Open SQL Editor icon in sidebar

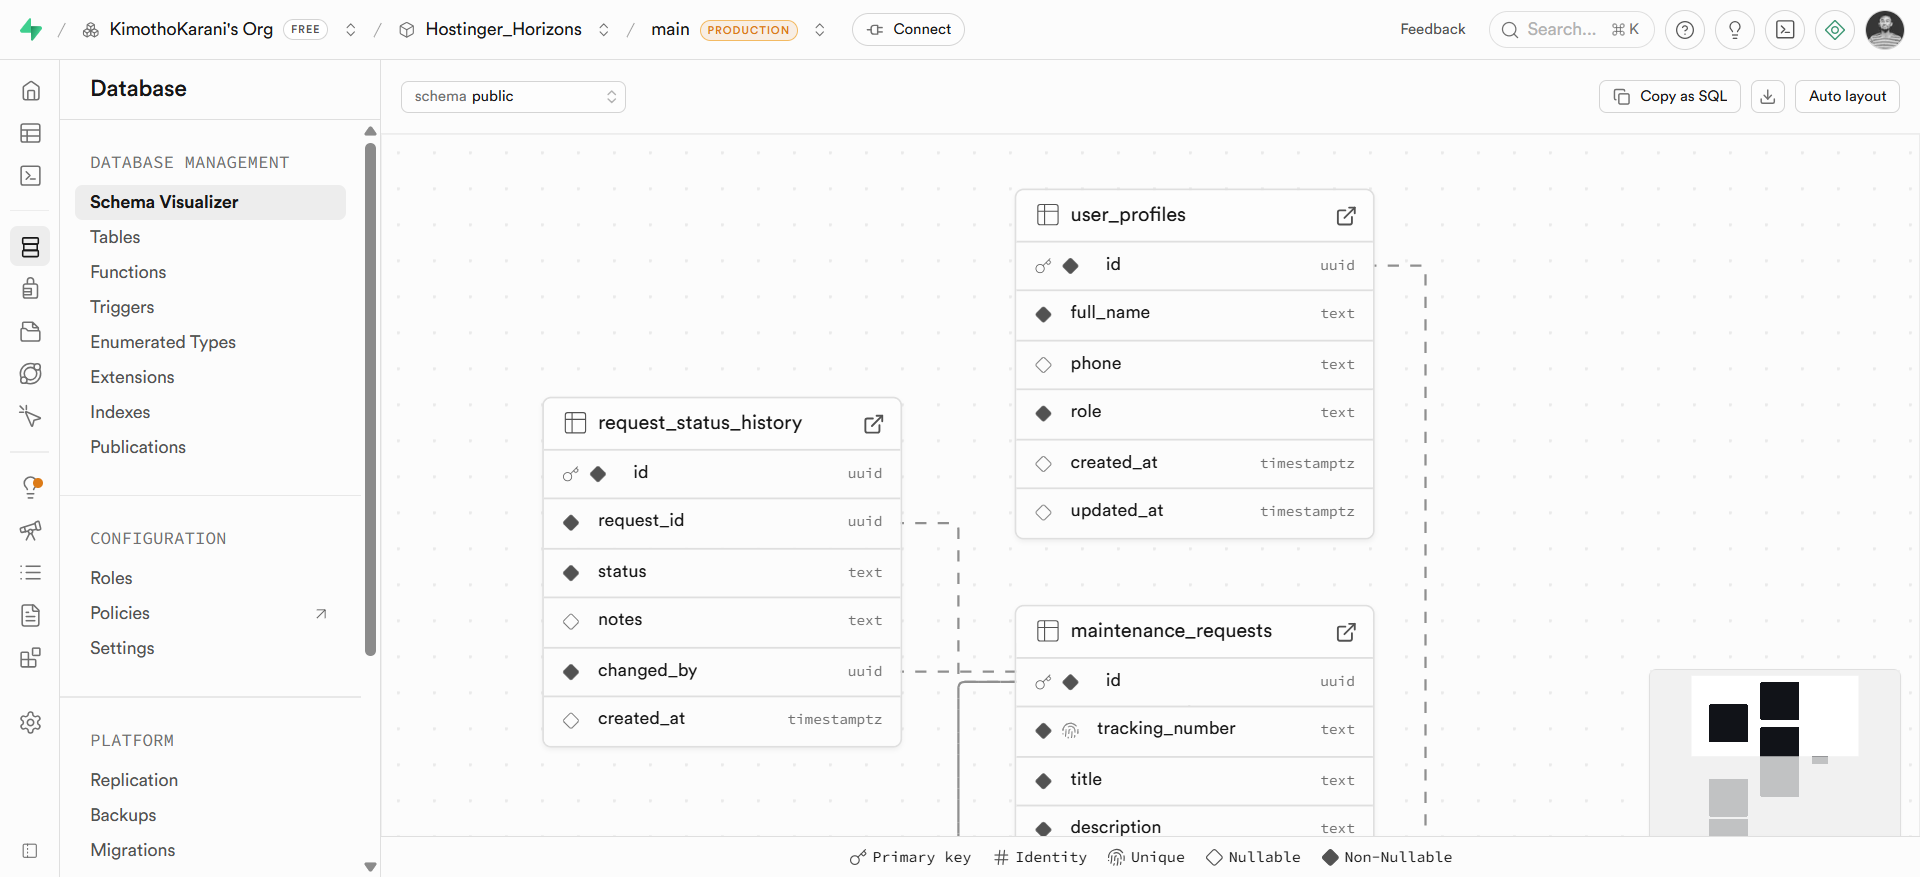point(31,176)
